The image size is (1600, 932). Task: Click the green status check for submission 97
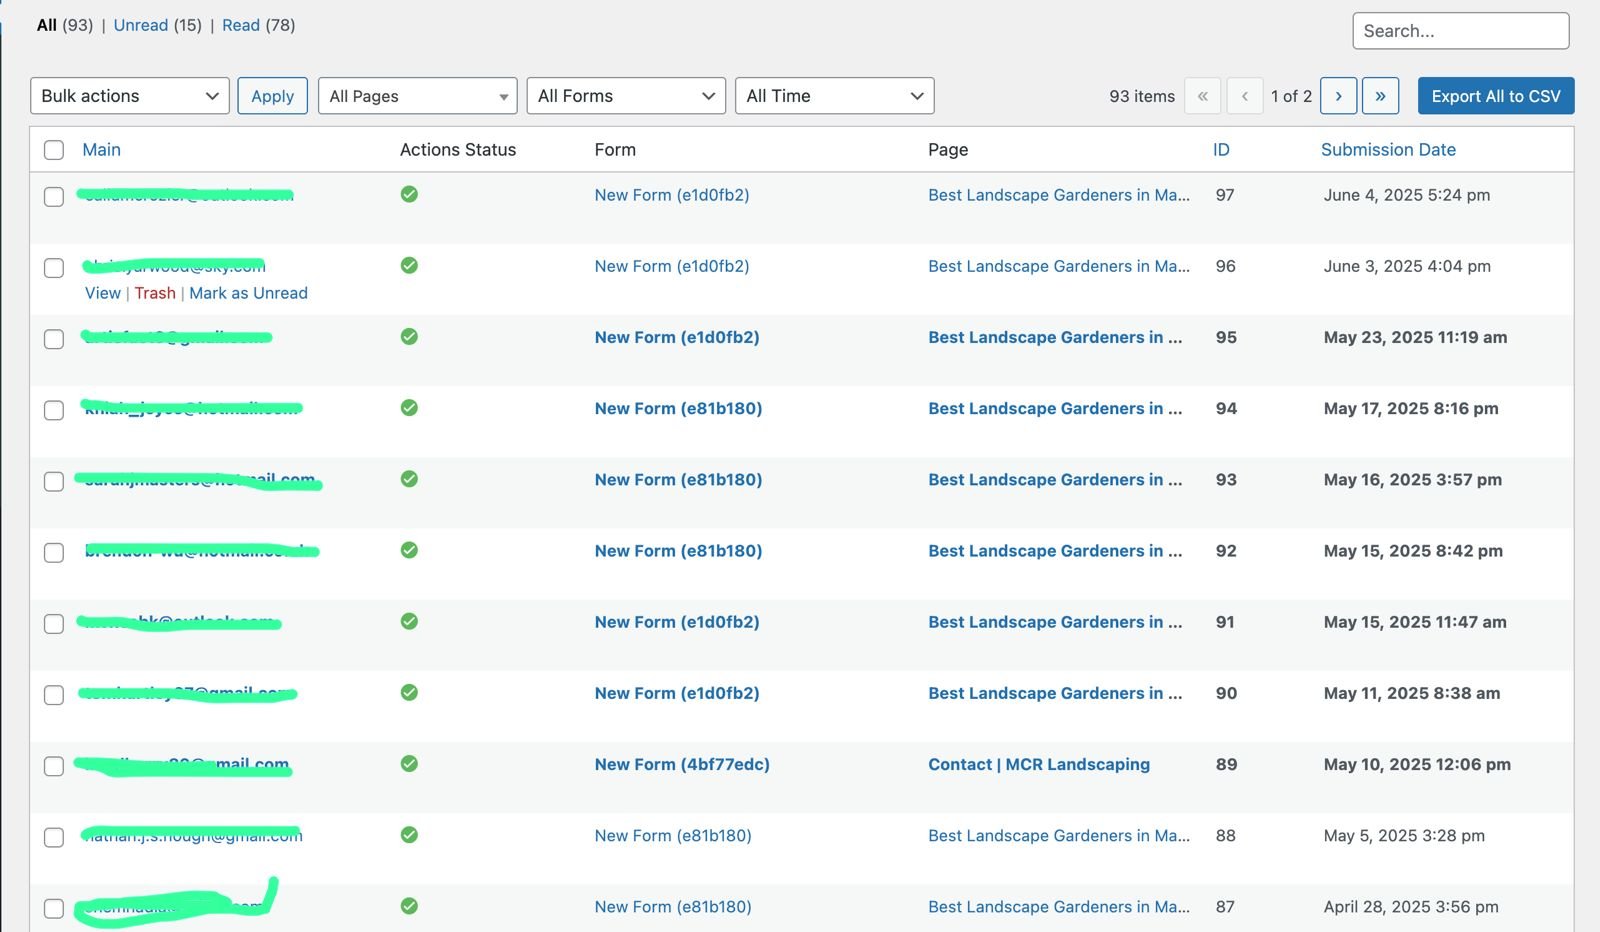(x=409, y=194)
